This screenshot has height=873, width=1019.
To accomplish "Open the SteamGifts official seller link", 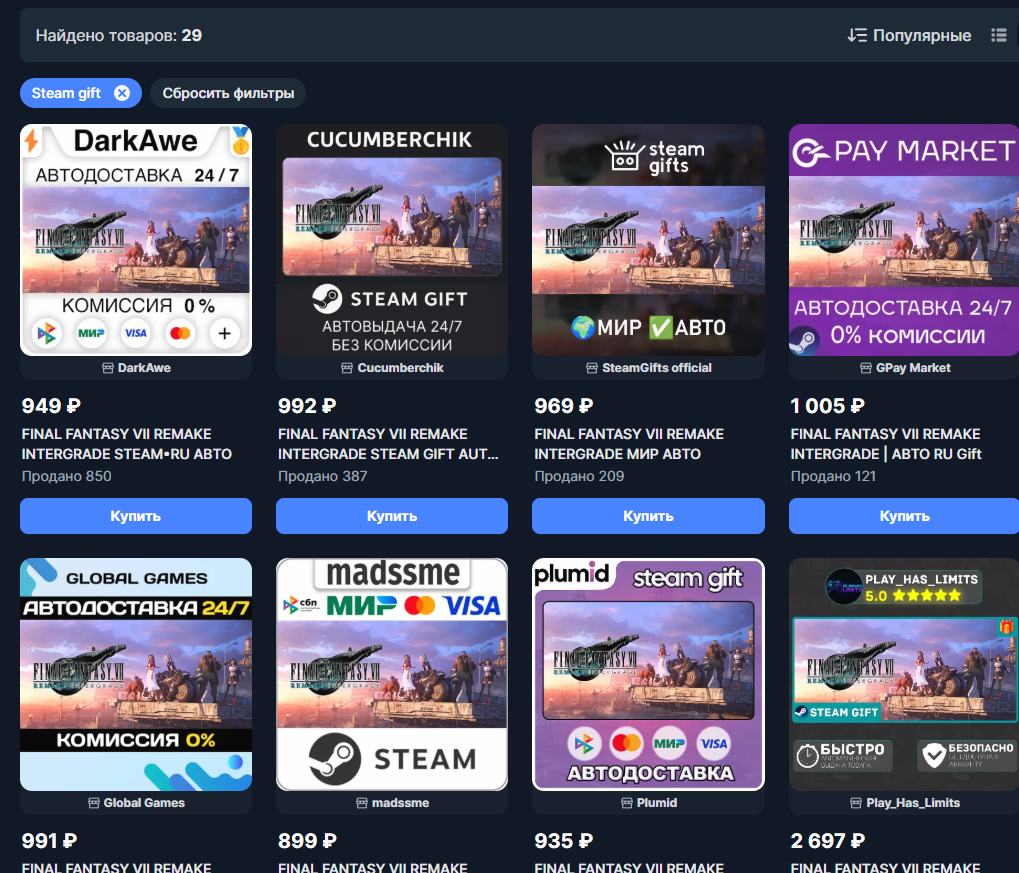I will (x=649, y=368).
